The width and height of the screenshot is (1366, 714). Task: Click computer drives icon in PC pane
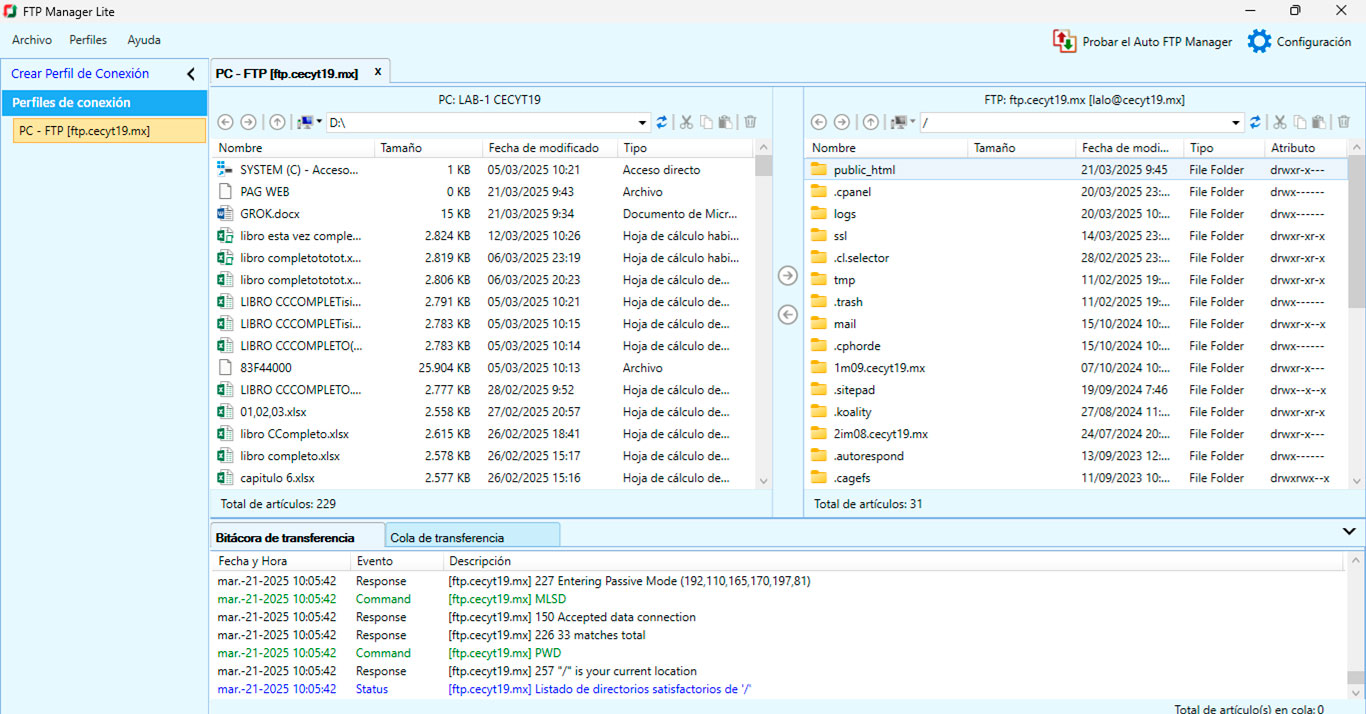[305, 122]
